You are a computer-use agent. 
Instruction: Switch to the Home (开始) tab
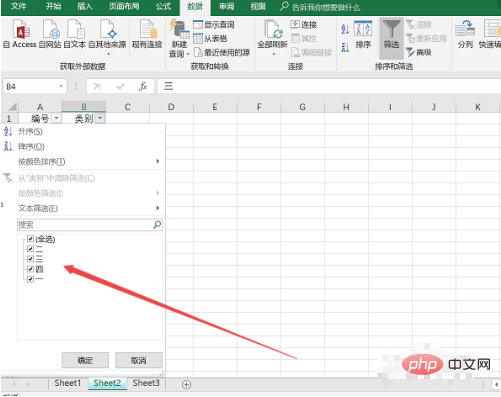(53, 6)
